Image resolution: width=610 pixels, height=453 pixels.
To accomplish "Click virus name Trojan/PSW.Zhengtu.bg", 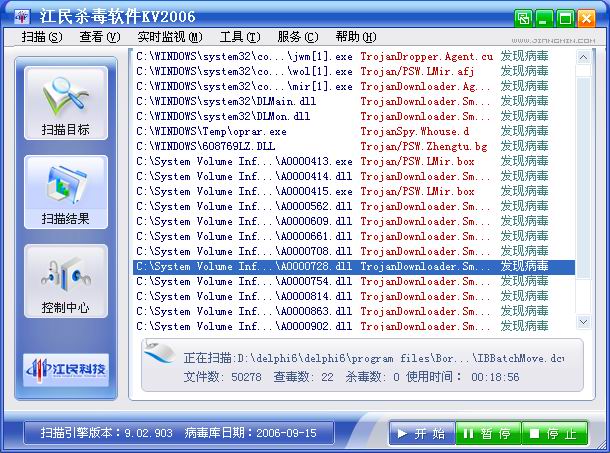I will point(424,147).
